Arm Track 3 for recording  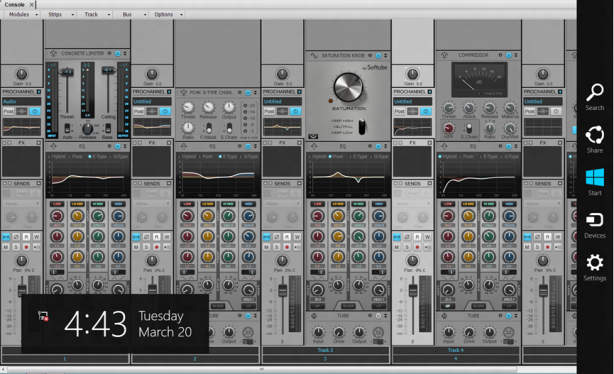[x=287, y=247]
